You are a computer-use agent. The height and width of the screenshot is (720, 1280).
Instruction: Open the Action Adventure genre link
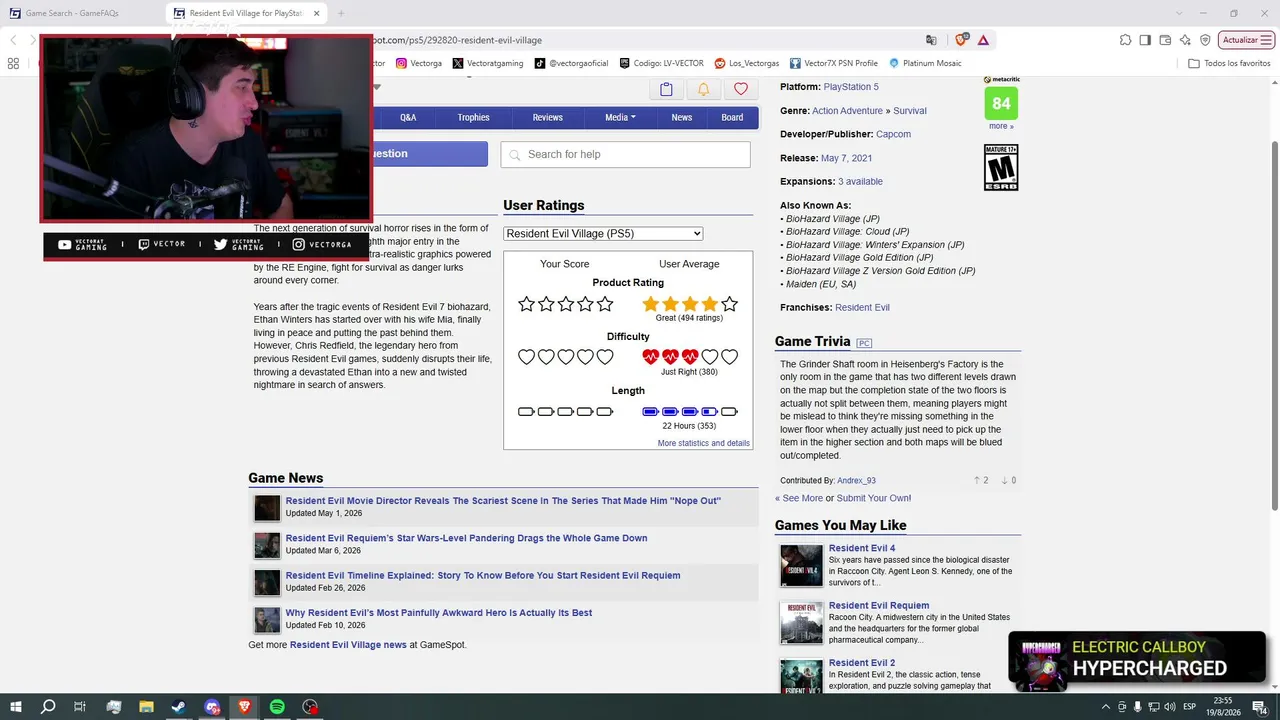847,111
